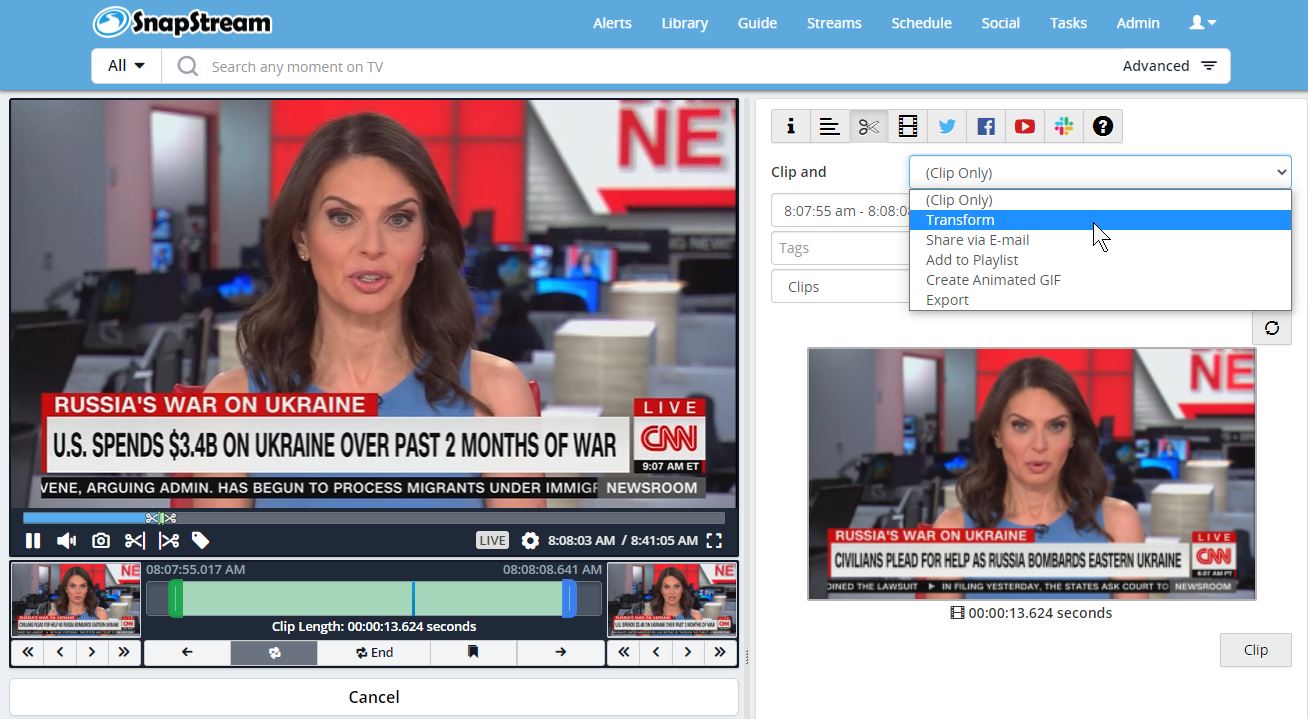Open the All search filter dropdown

[x=126, y=66]
